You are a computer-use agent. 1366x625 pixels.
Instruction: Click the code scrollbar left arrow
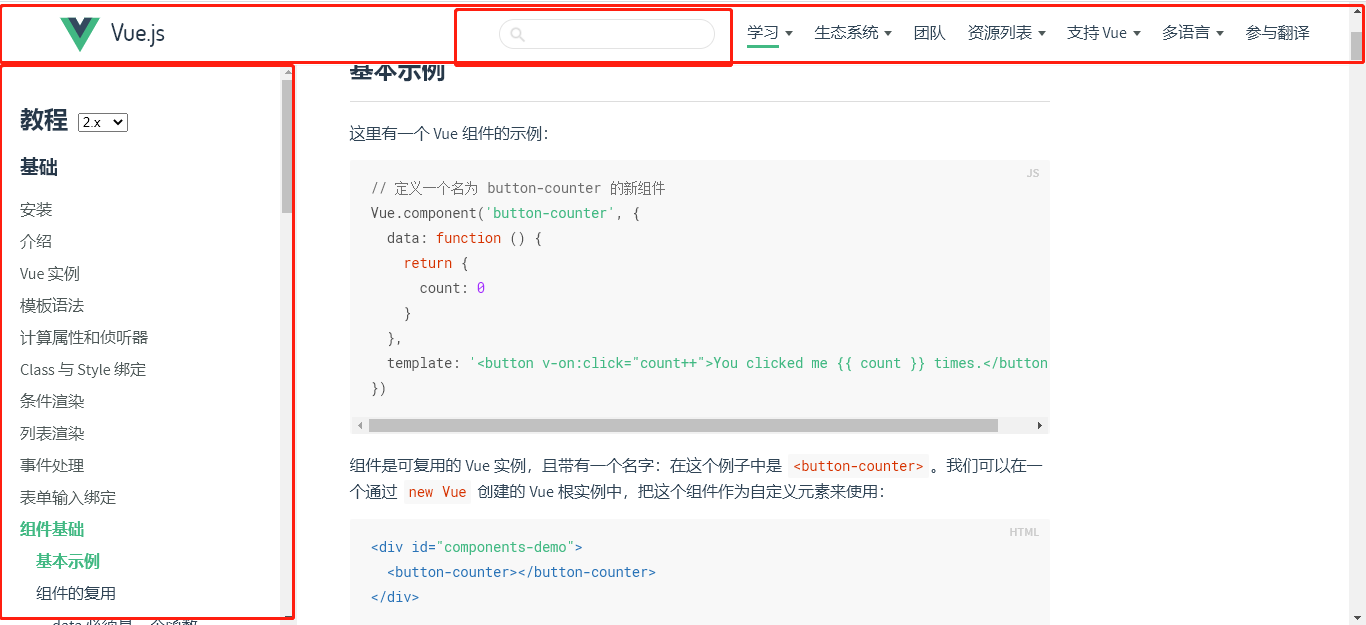pyautogui.click(x=360, y=426)
